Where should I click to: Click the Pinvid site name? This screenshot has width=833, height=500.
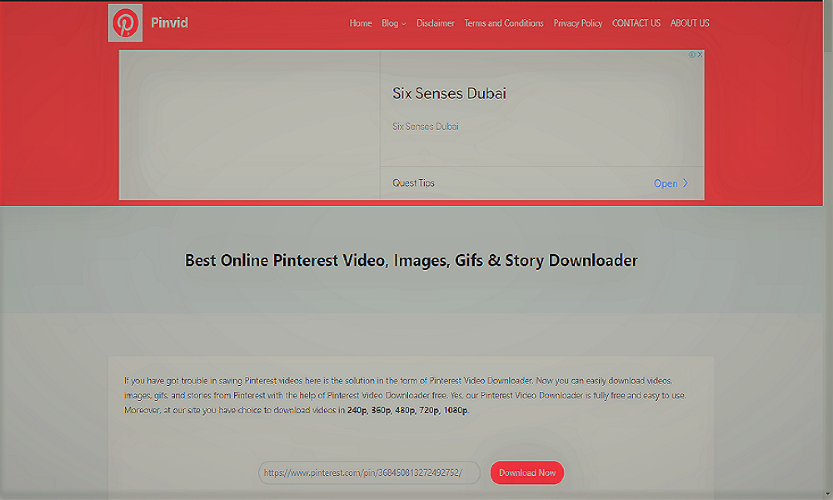(x=169, y=23)
